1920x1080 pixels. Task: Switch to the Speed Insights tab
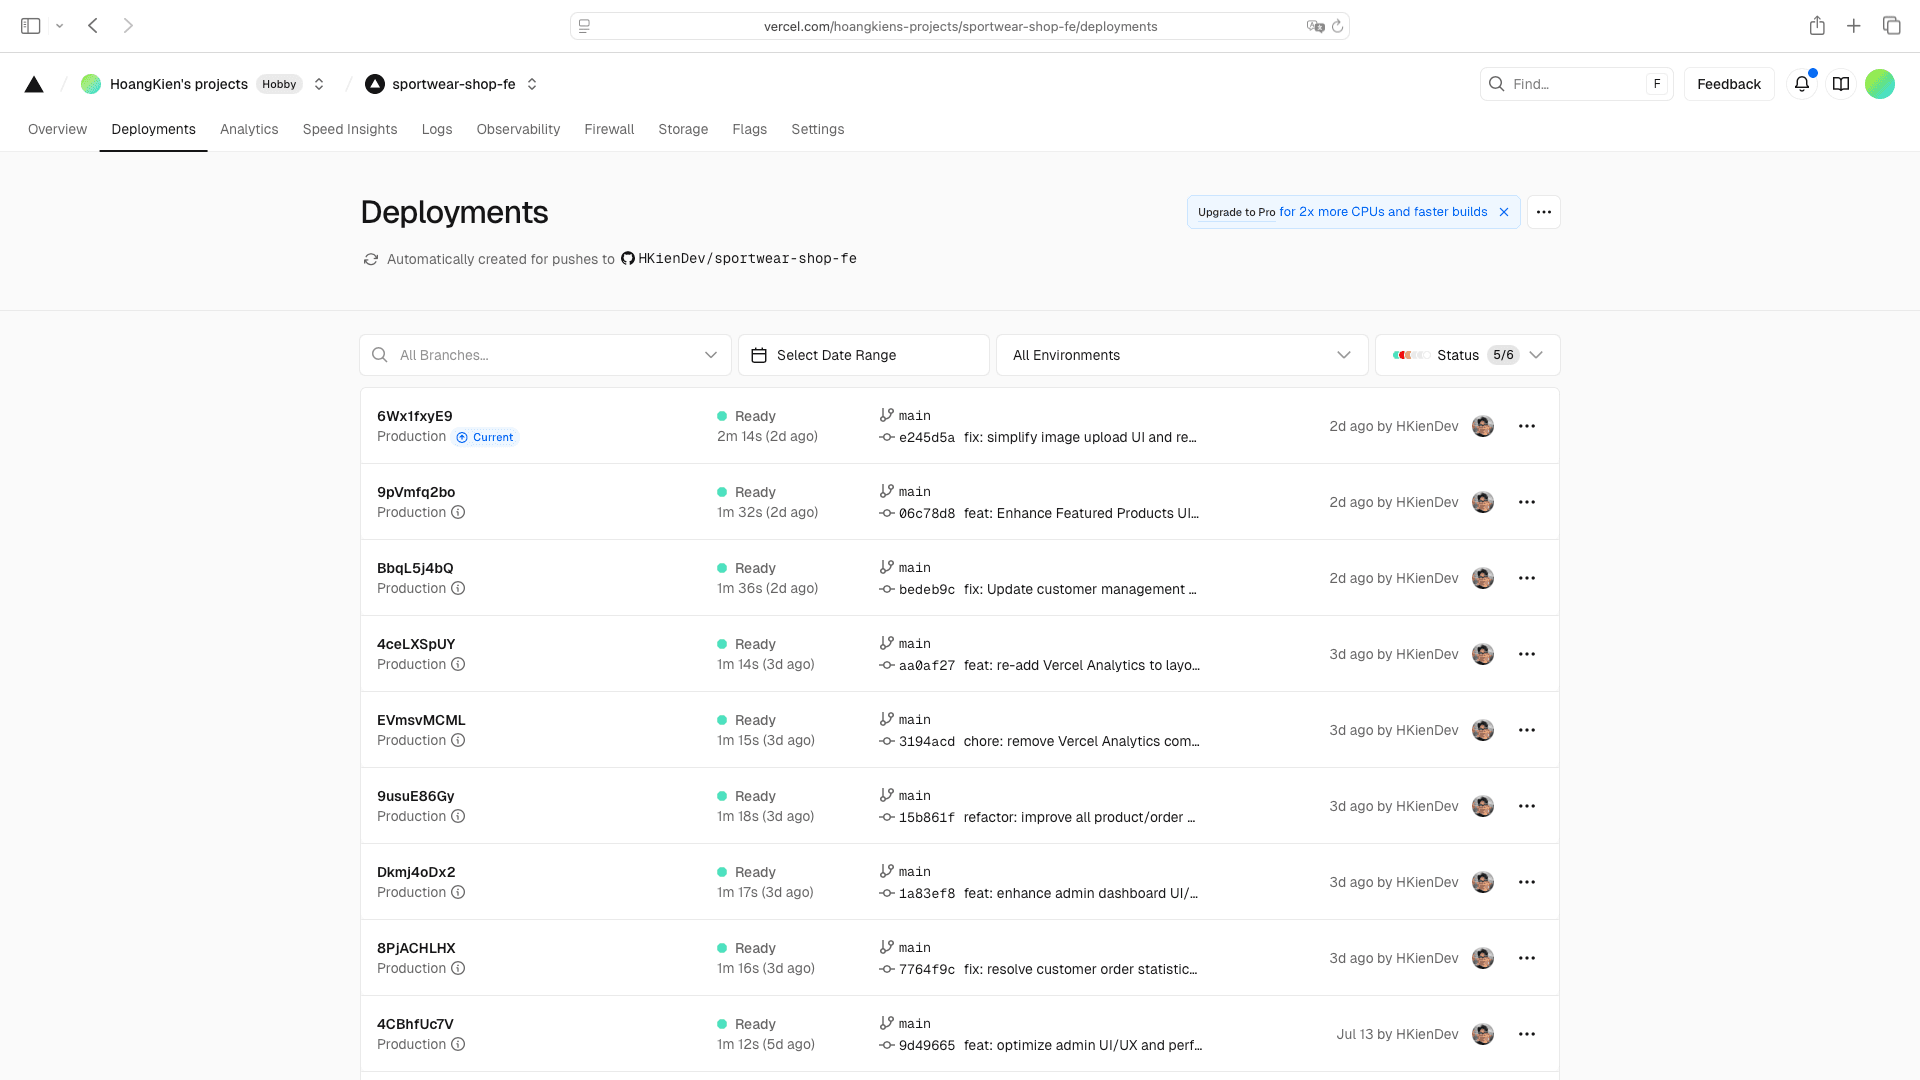[x=350, y=129]
